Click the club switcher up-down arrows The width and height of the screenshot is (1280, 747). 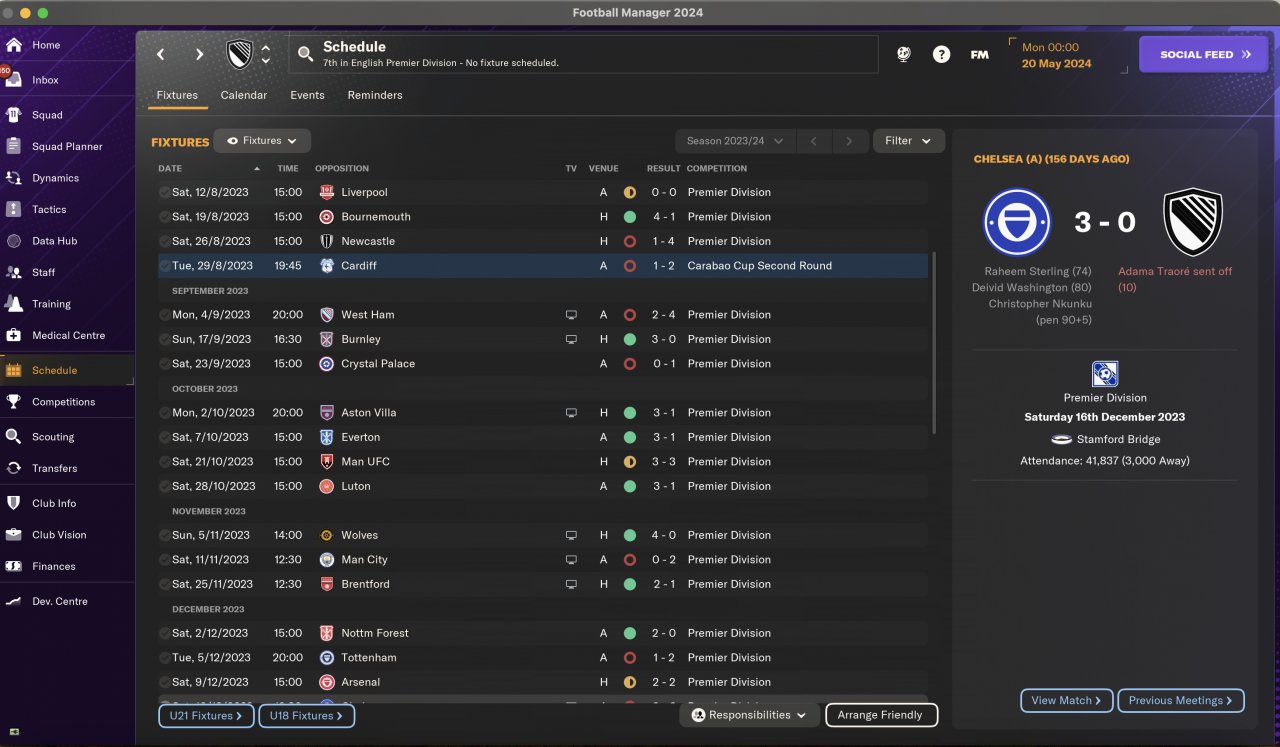click(266, 54)
